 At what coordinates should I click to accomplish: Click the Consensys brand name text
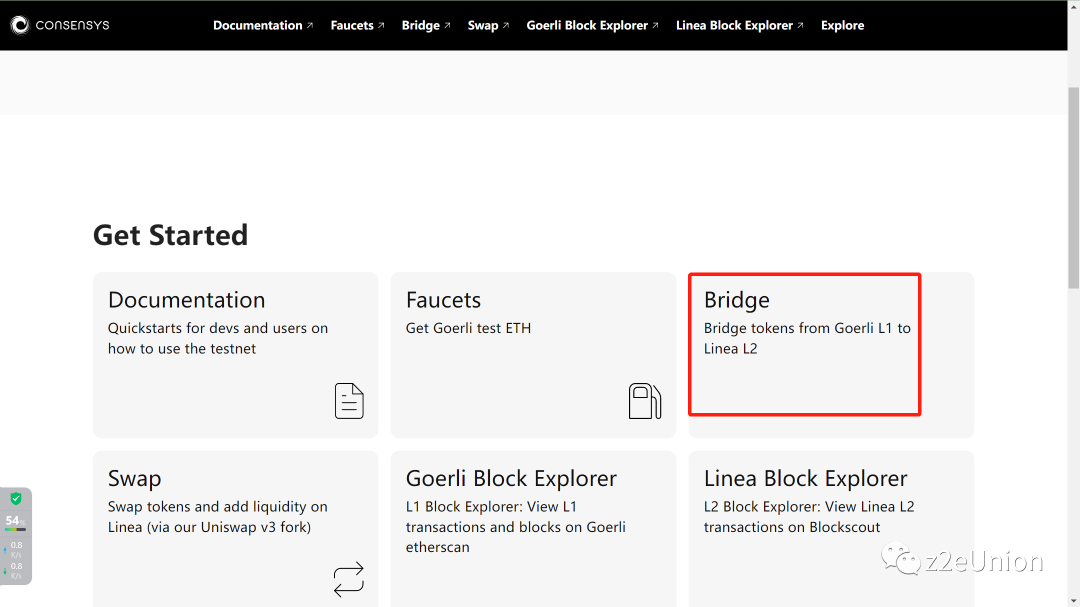click(72, 25)
